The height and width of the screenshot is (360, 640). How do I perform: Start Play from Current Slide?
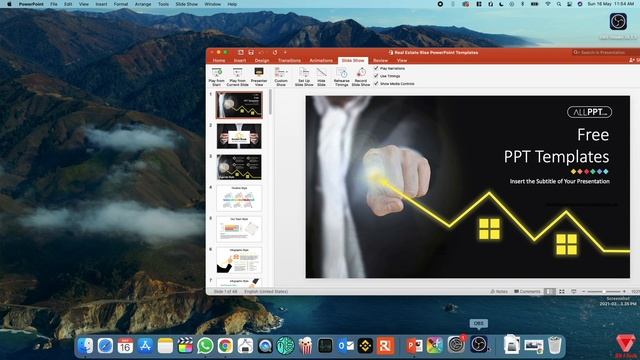point(238,77)
